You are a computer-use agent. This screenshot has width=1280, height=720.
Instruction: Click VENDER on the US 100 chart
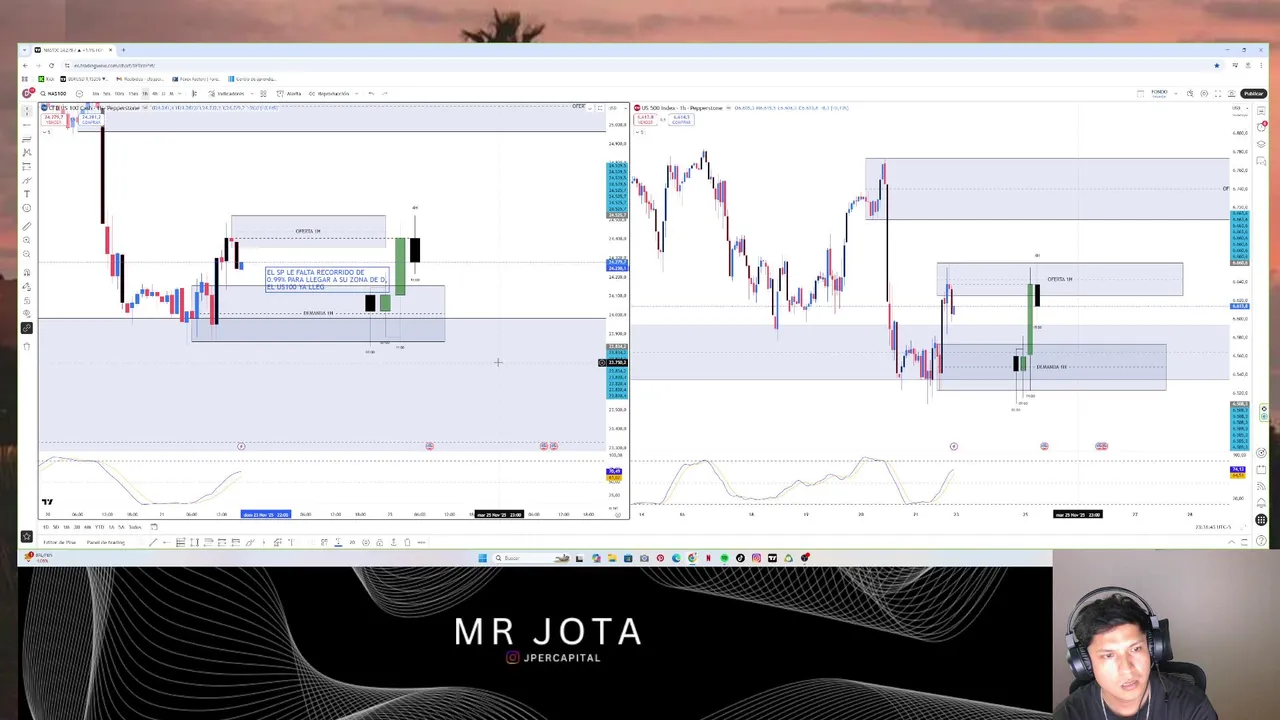click(x=53, y=120)
